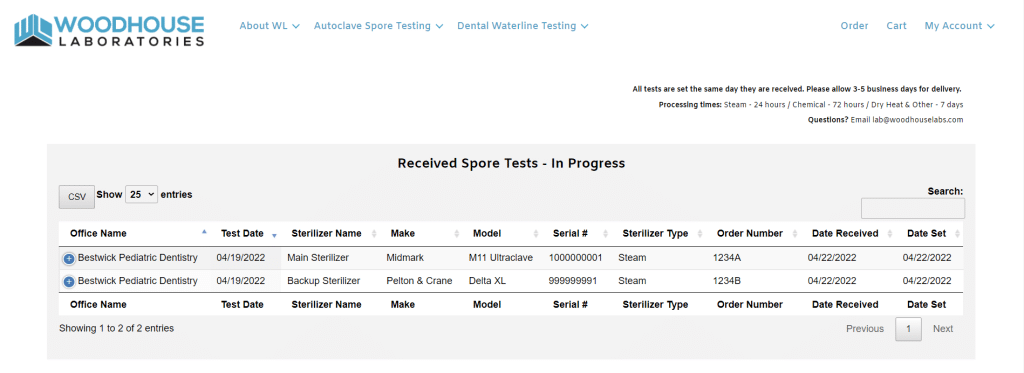
Task: Expand the Main Sterilizer row plus icon
Action: point(69,259)
